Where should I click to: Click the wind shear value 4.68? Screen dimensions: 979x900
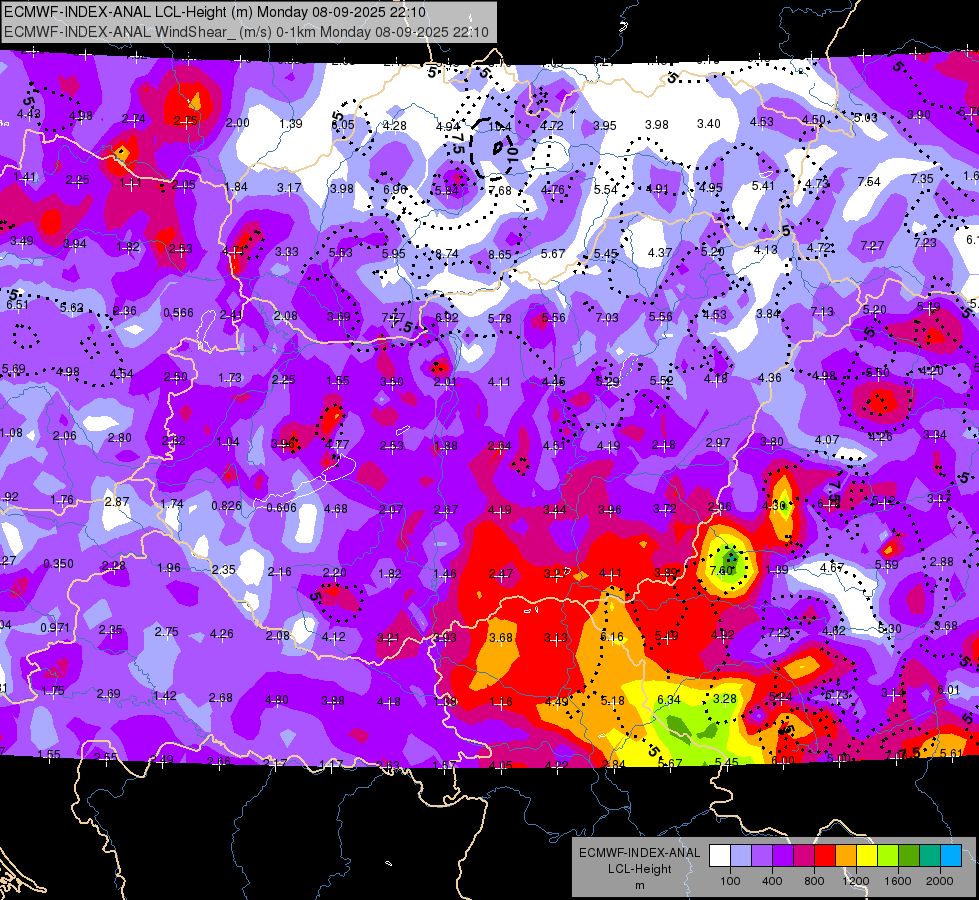click(336, 508)
